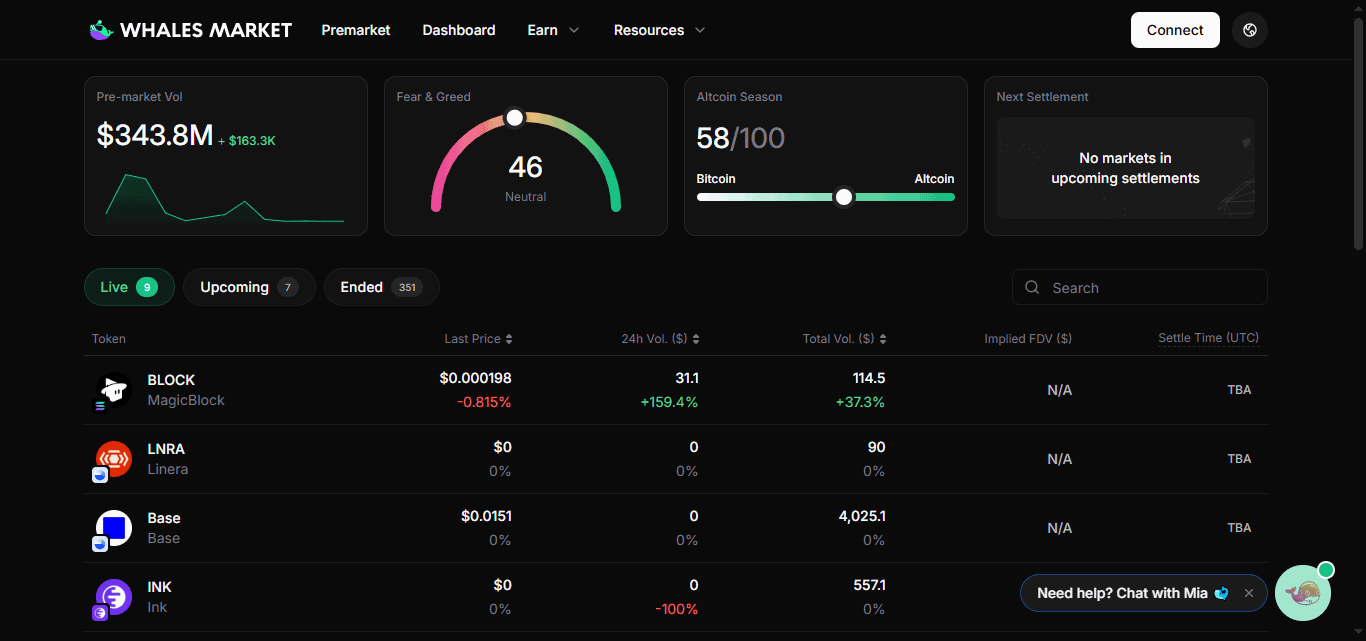Click the $343.8M pre-market volume
The height and width of the screenshot is (641, 1366).
click(x=155, y=135)
